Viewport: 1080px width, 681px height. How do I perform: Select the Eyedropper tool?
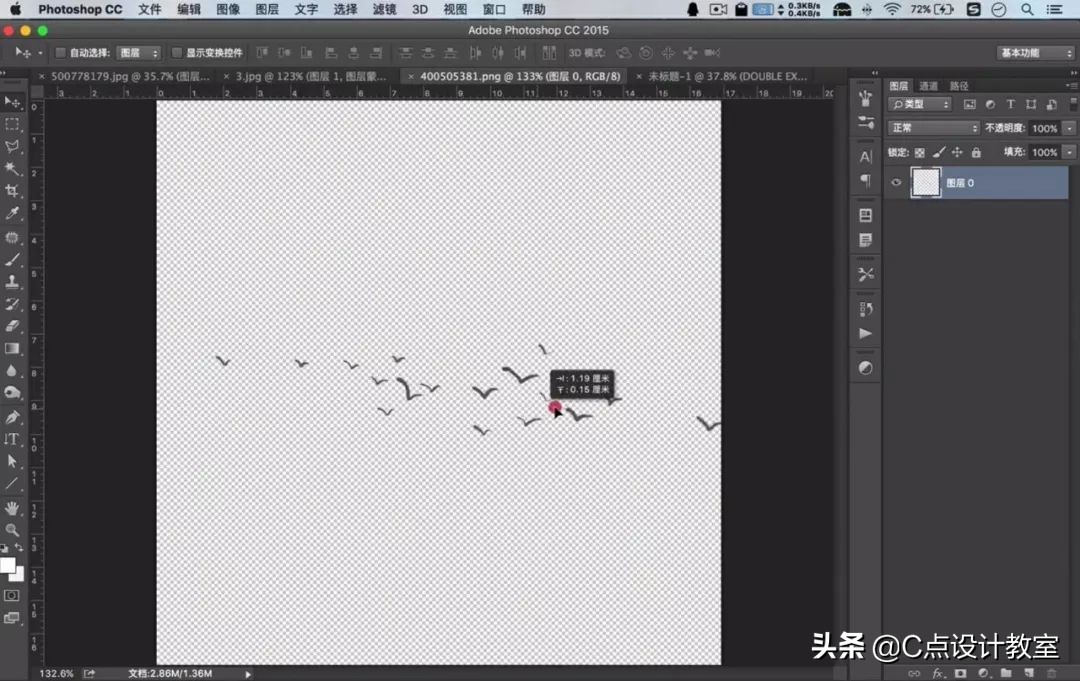point(12,213)
